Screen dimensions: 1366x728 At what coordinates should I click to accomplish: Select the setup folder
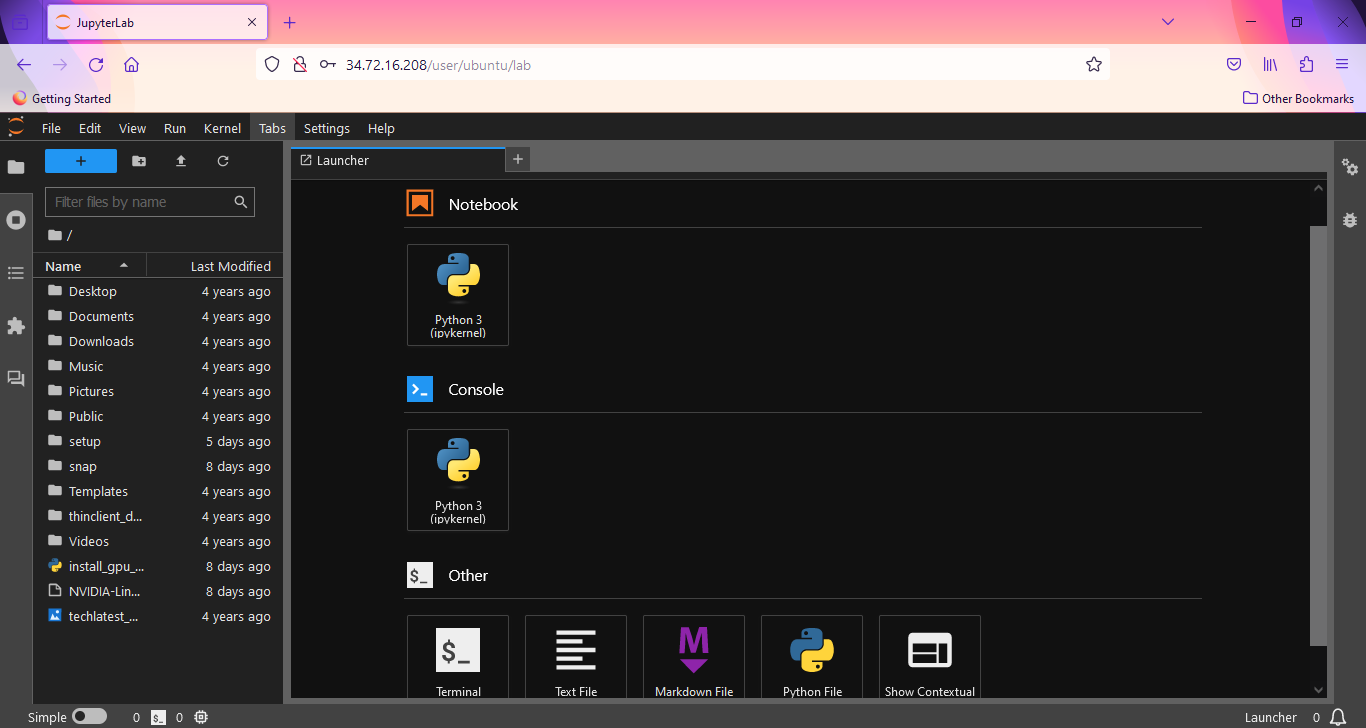pyautogui.click(x=158, y=441)
